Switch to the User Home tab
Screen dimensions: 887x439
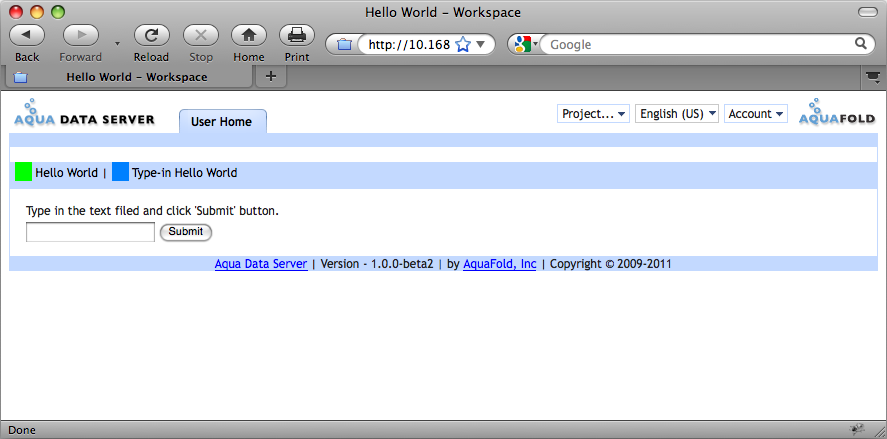tap(222, 122)
